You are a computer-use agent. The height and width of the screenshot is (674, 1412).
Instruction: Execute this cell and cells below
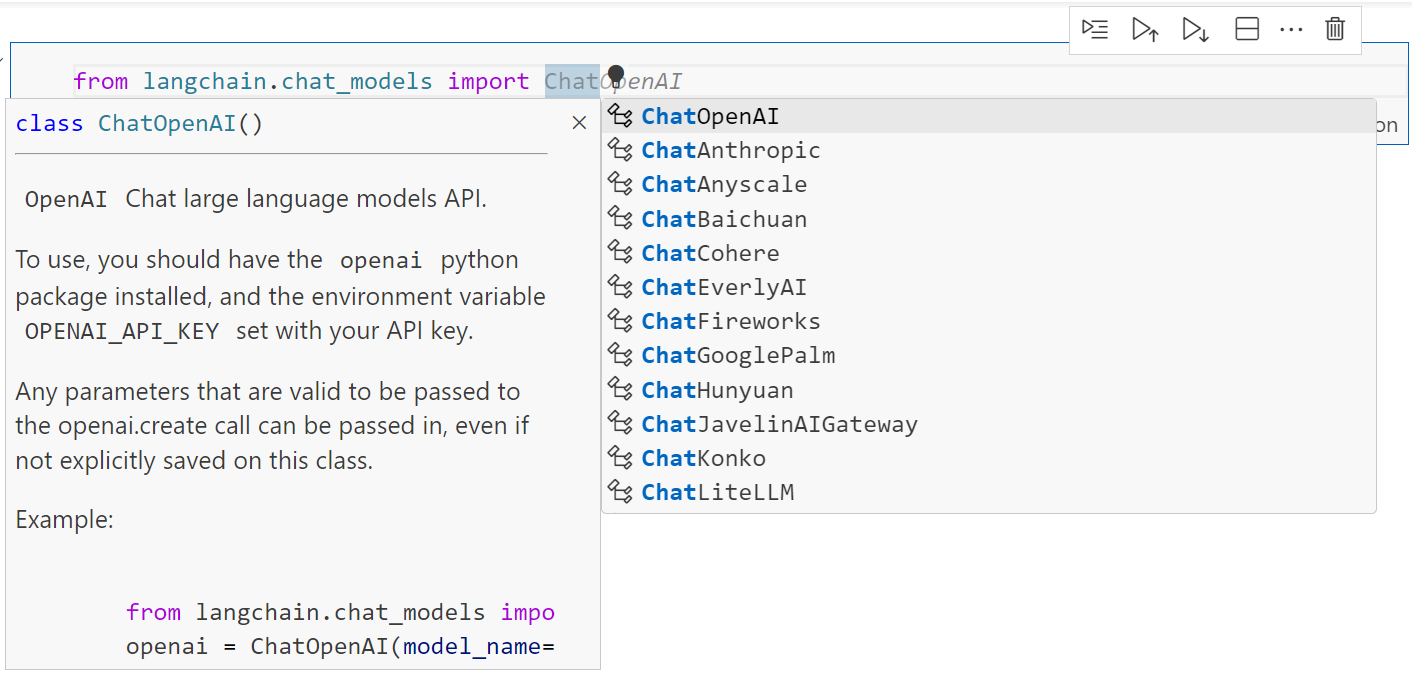(1195, 30)
